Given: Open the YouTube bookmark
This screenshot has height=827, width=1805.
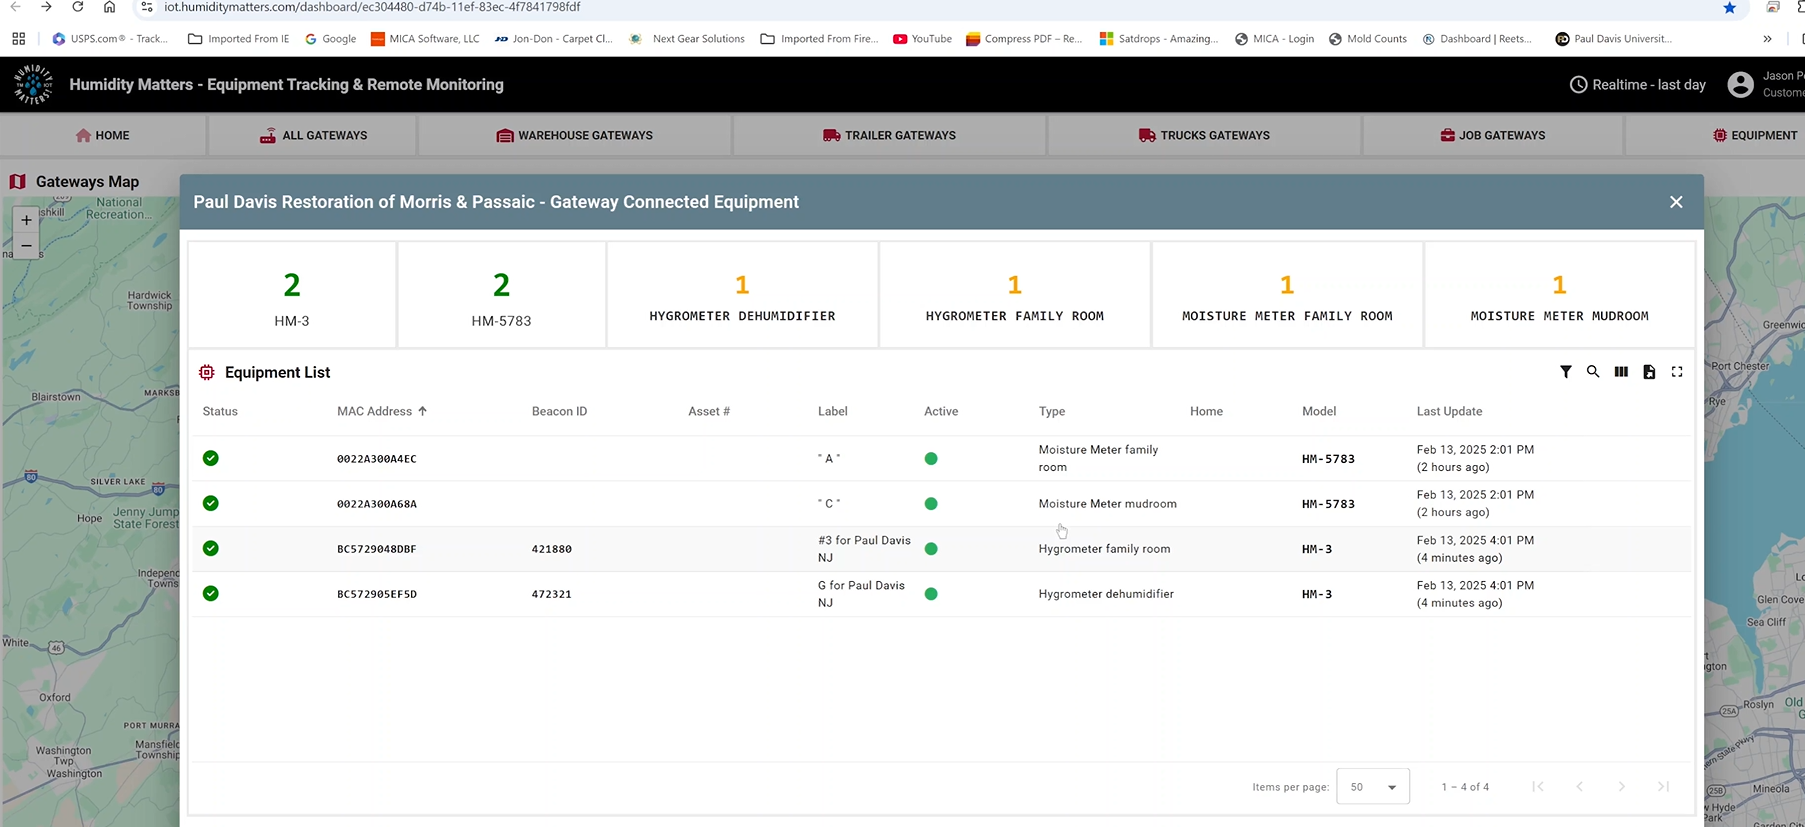Looking at the screenshot, I should (x=922, y=39).
